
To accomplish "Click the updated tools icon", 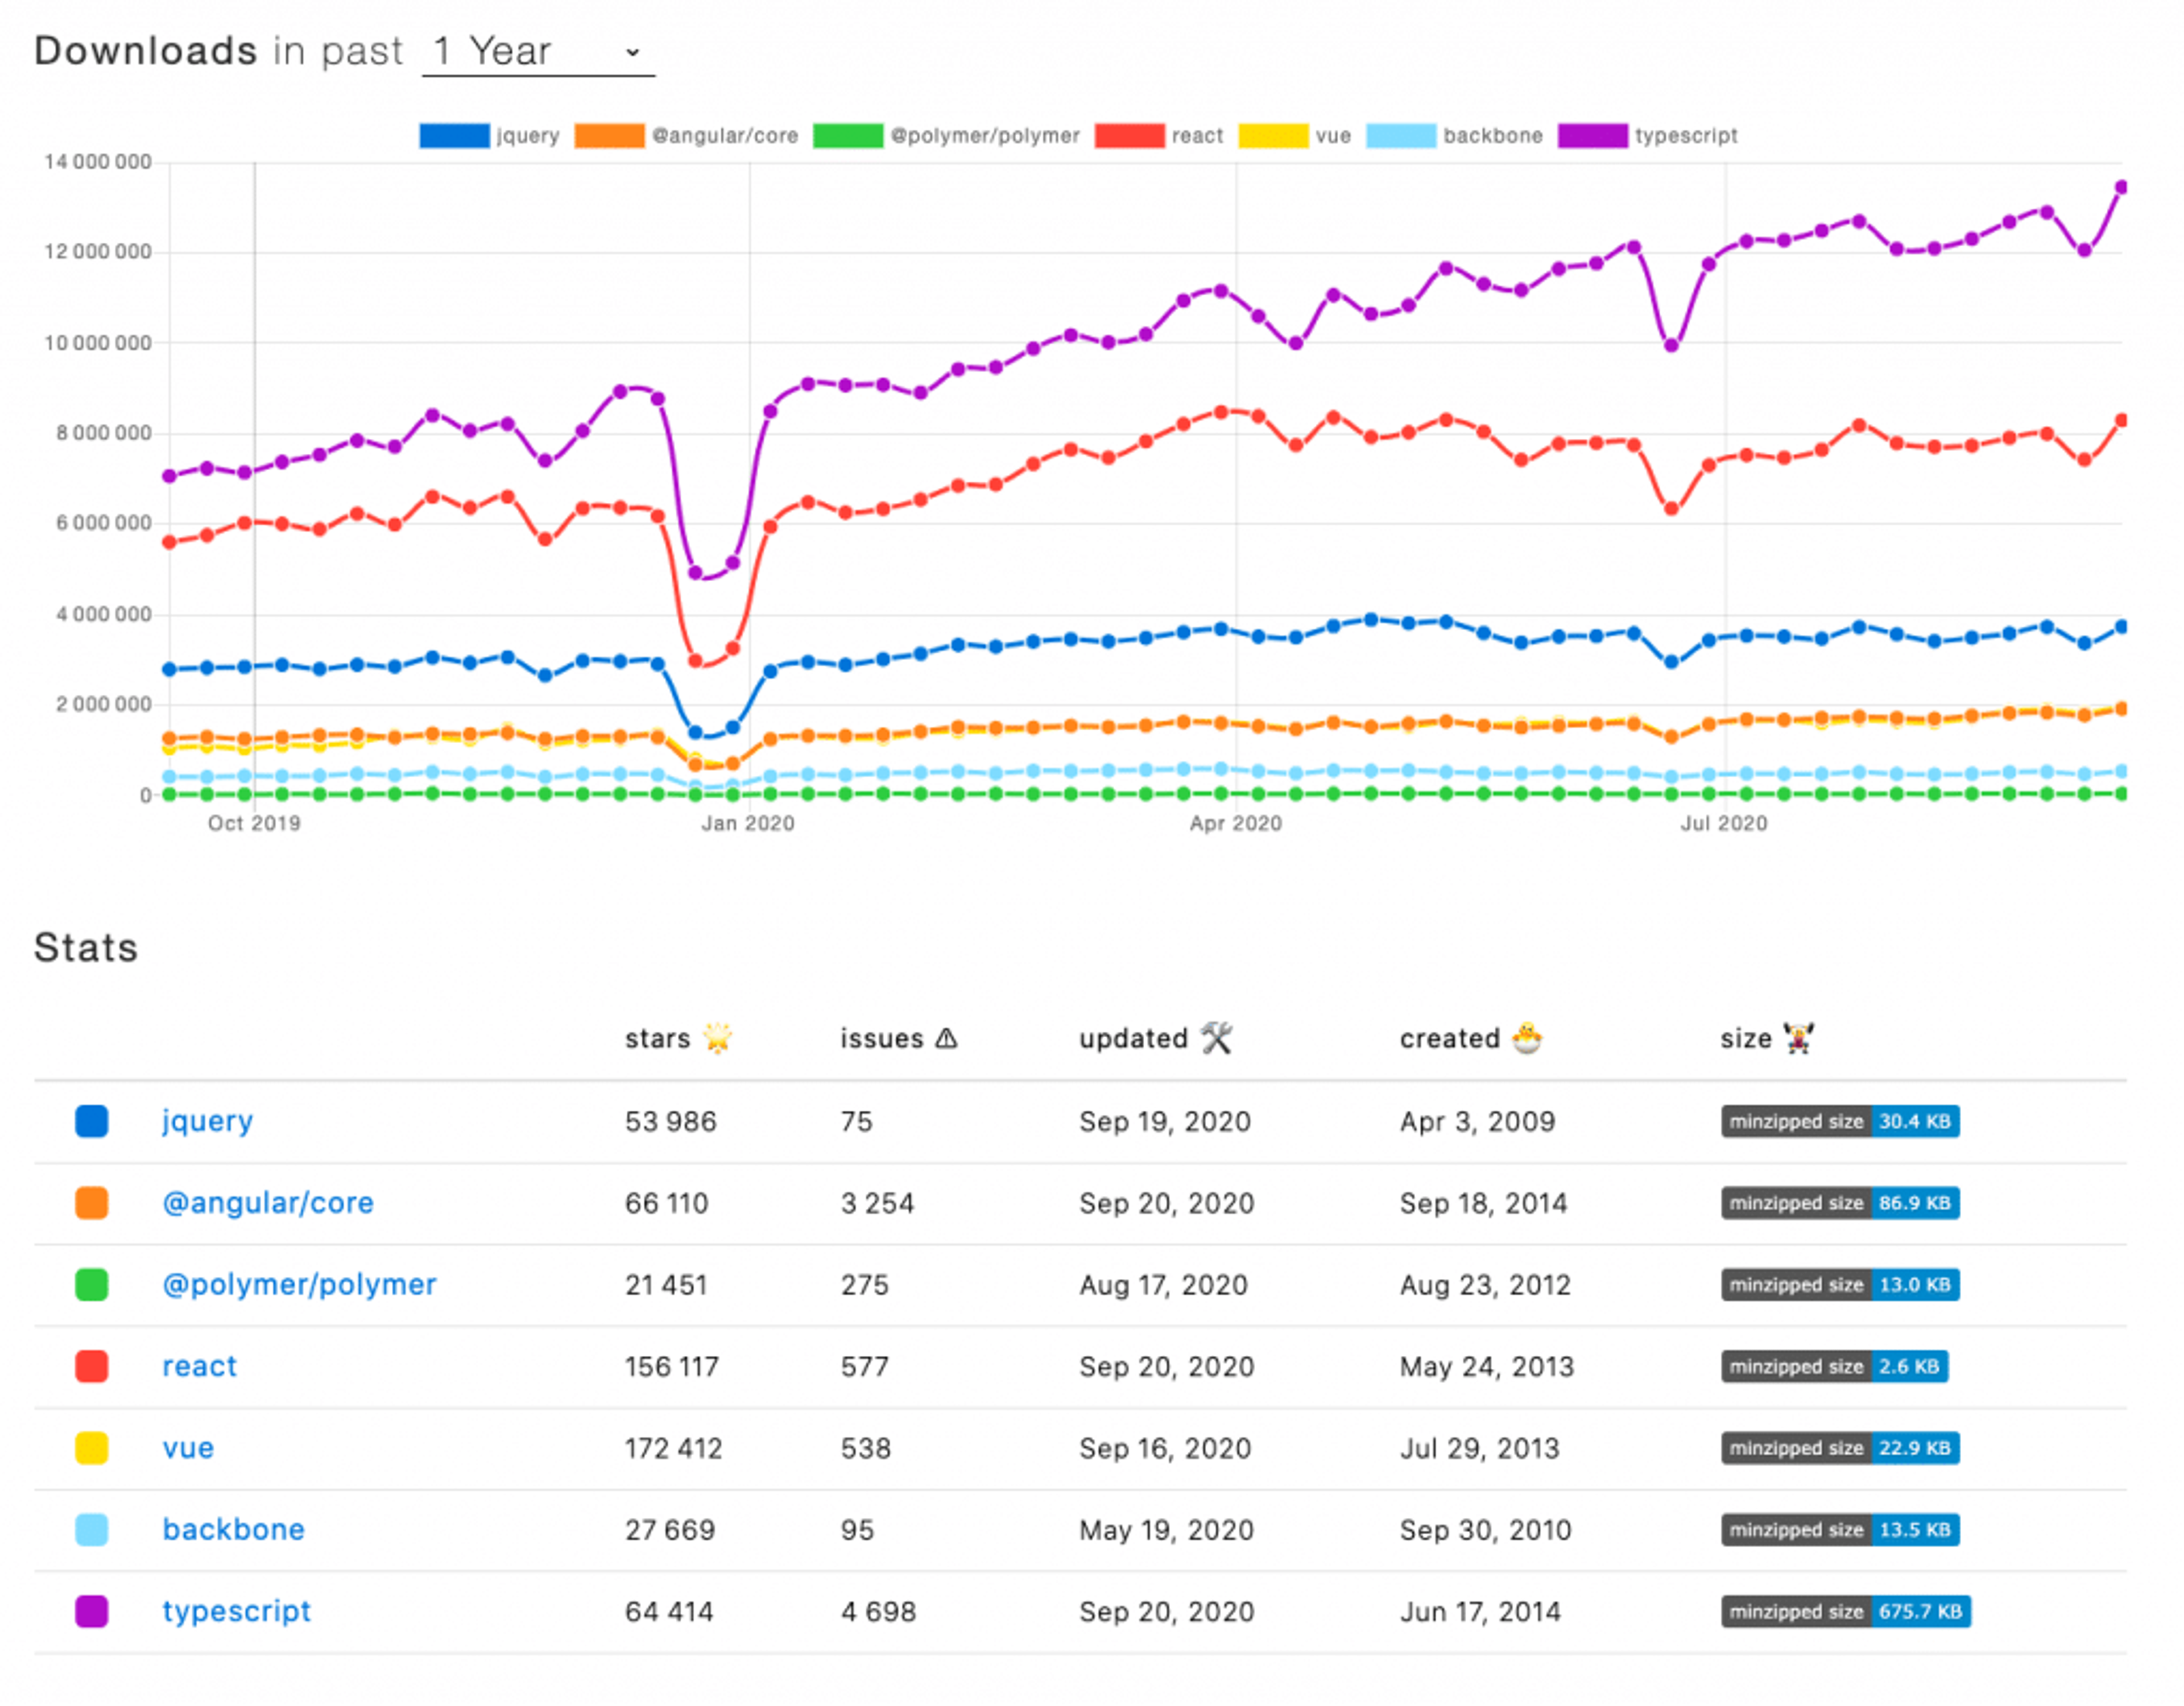I will [x=1217, y=1038].
